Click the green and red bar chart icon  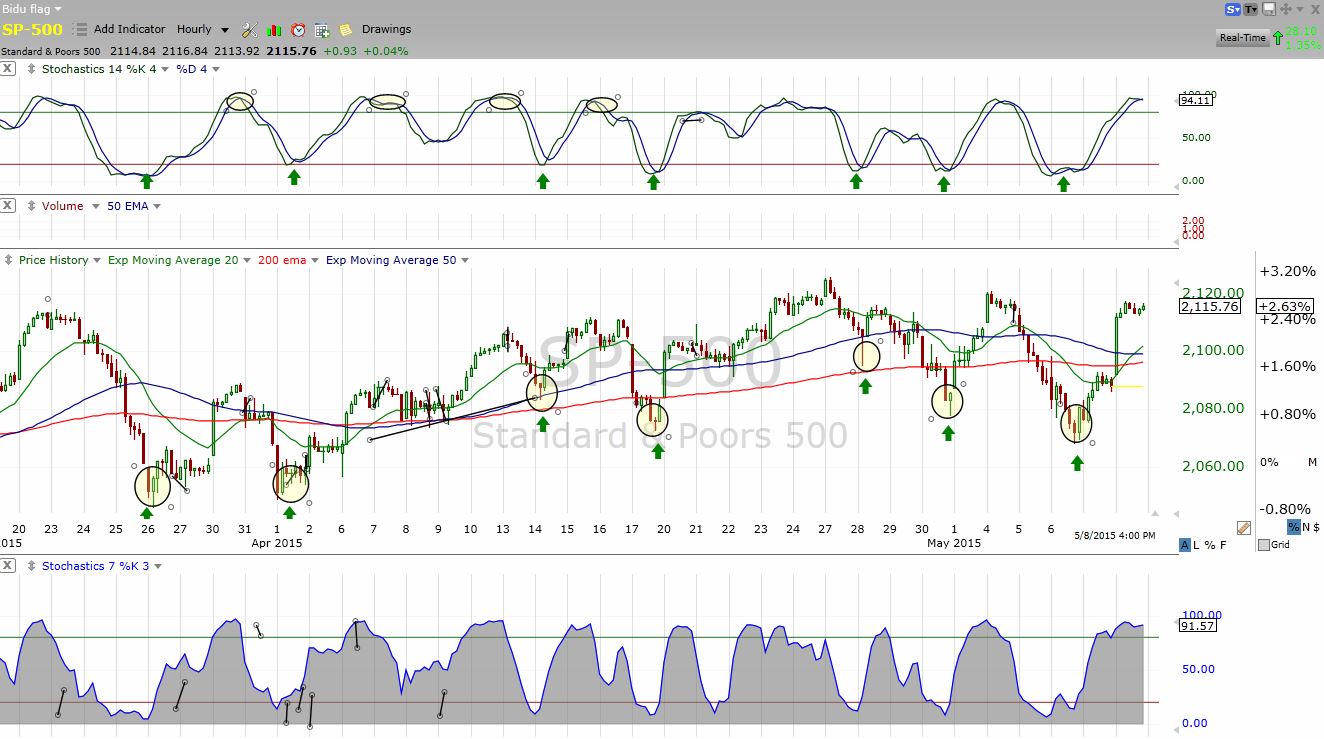[x=274, y=30]
